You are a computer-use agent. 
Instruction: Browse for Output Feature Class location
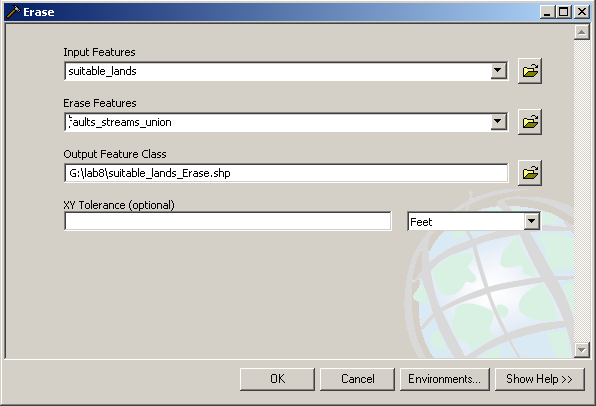(x=530, y=173)
